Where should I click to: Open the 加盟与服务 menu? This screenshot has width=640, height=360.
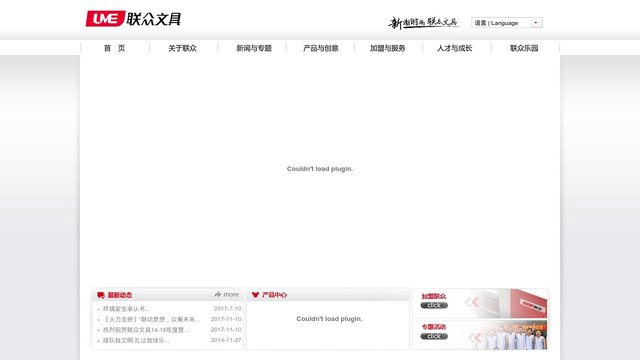pyautogui.click(x=387, y=48)
